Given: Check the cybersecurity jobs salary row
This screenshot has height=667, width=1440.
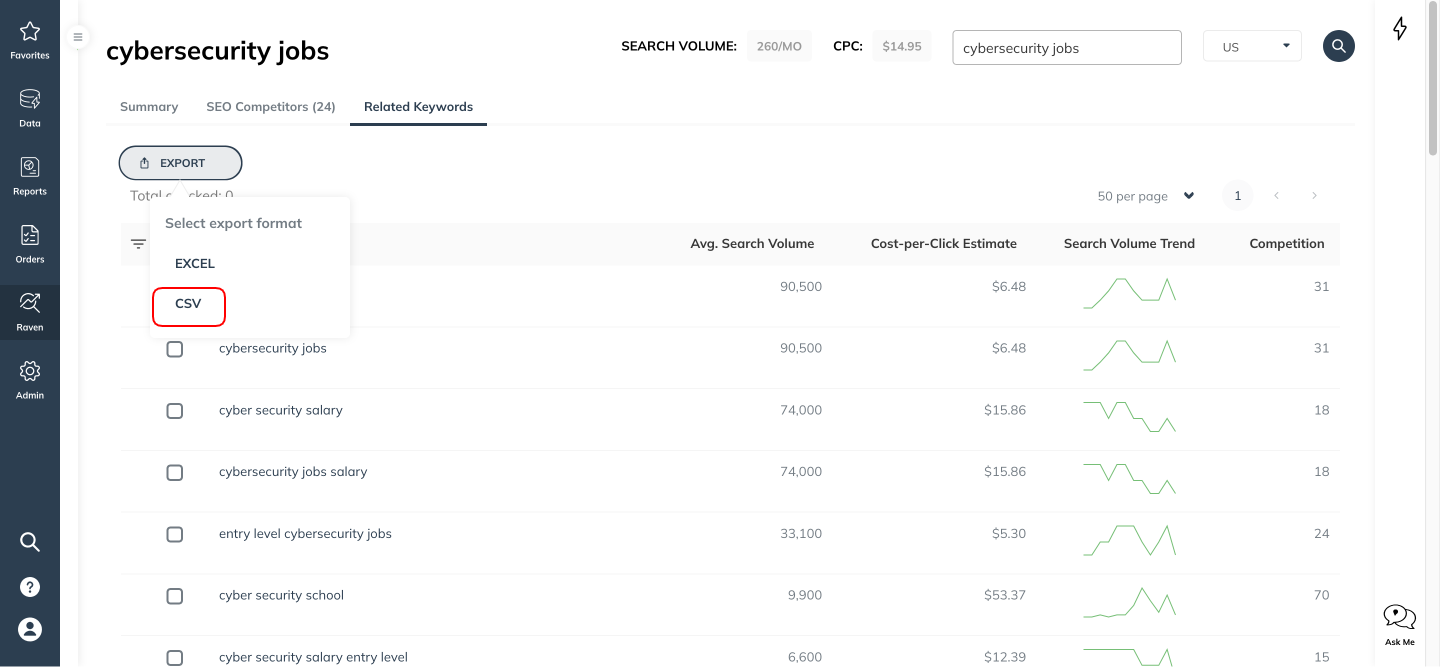Looking at the screenshot, I should coord(175,473).
